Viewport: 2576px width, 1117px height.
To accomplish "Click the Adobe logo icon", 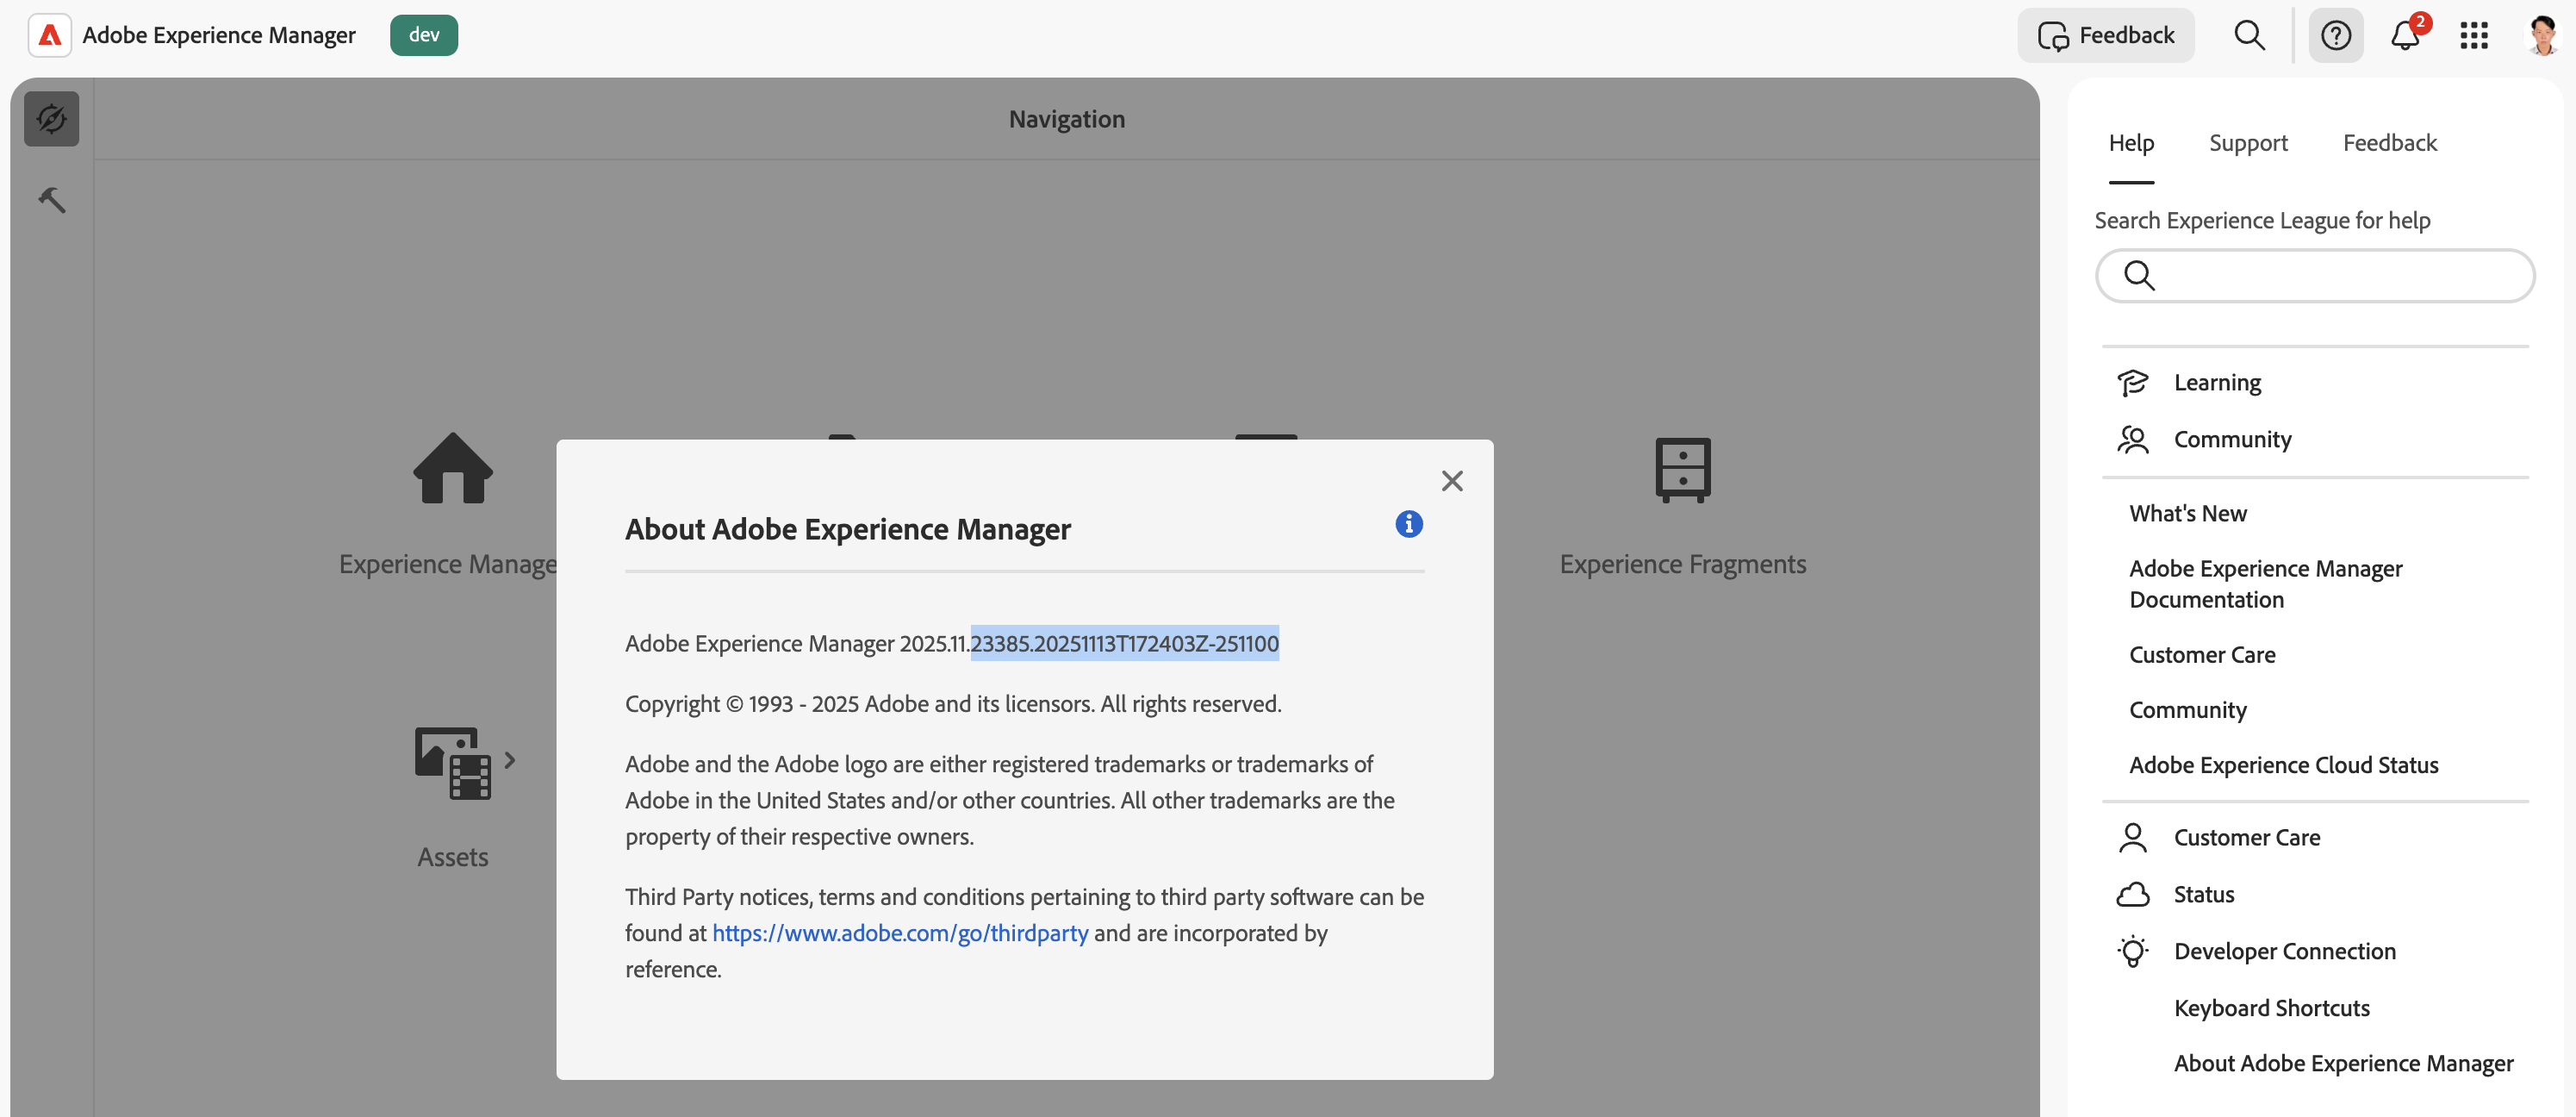I will pyautogui.click(x=49, y=35).
